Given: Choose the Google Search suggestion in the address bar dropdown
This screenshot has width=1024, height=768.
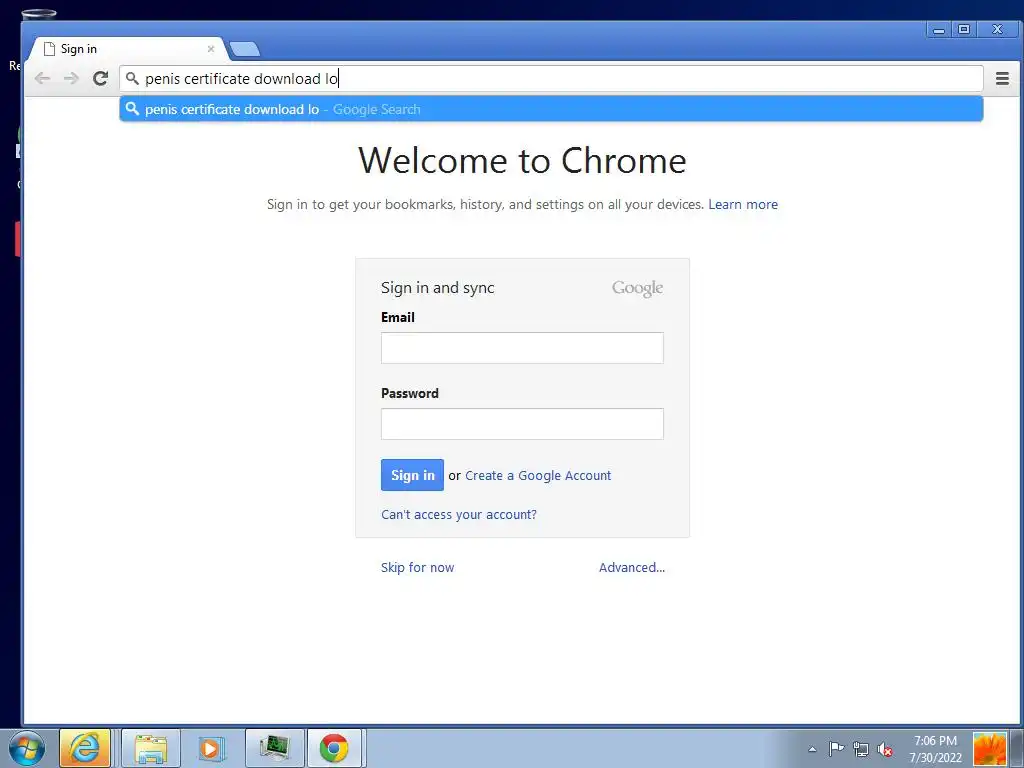Looking at the screenshot, I should tap(551, 109).
